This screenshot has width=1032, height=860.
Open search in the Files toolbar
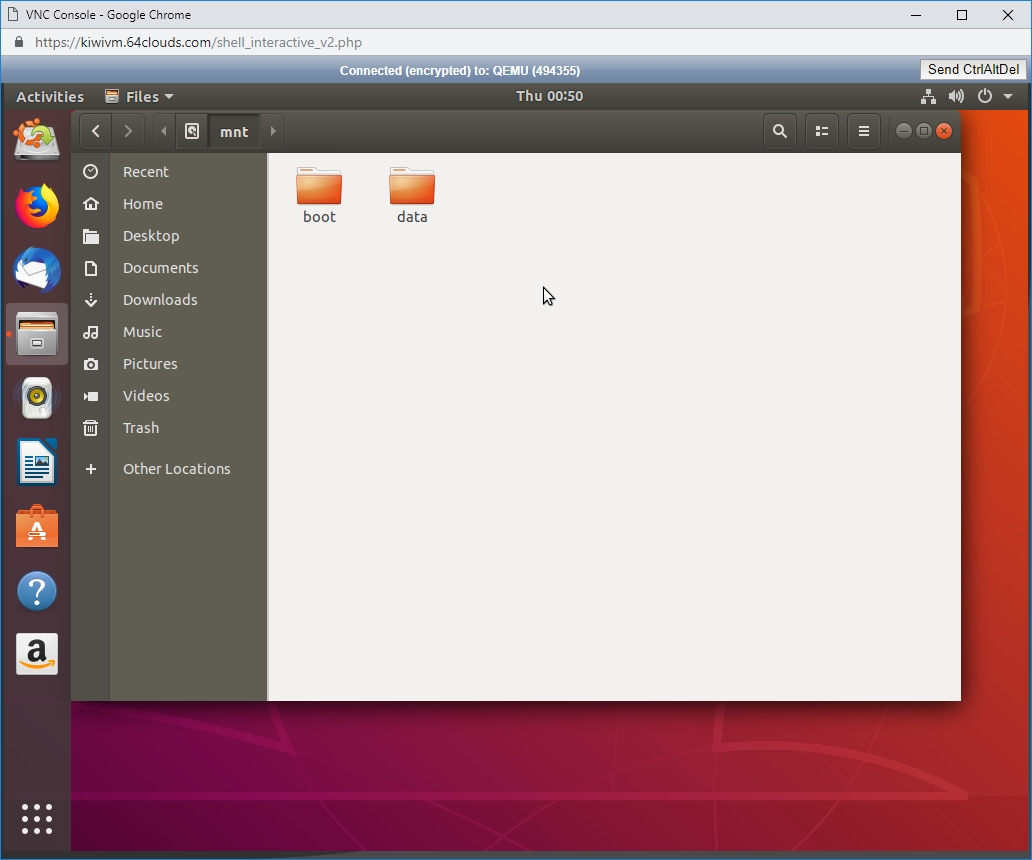(780, 131)
